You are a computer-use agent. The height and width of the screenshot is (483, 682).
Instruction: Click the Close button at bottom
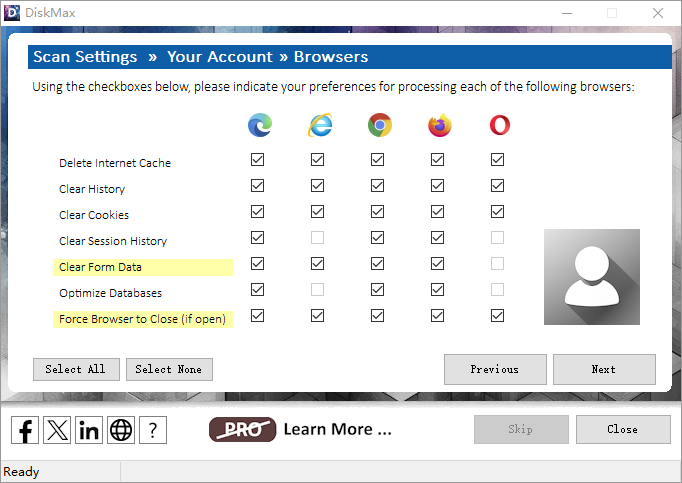pos(623,429)
